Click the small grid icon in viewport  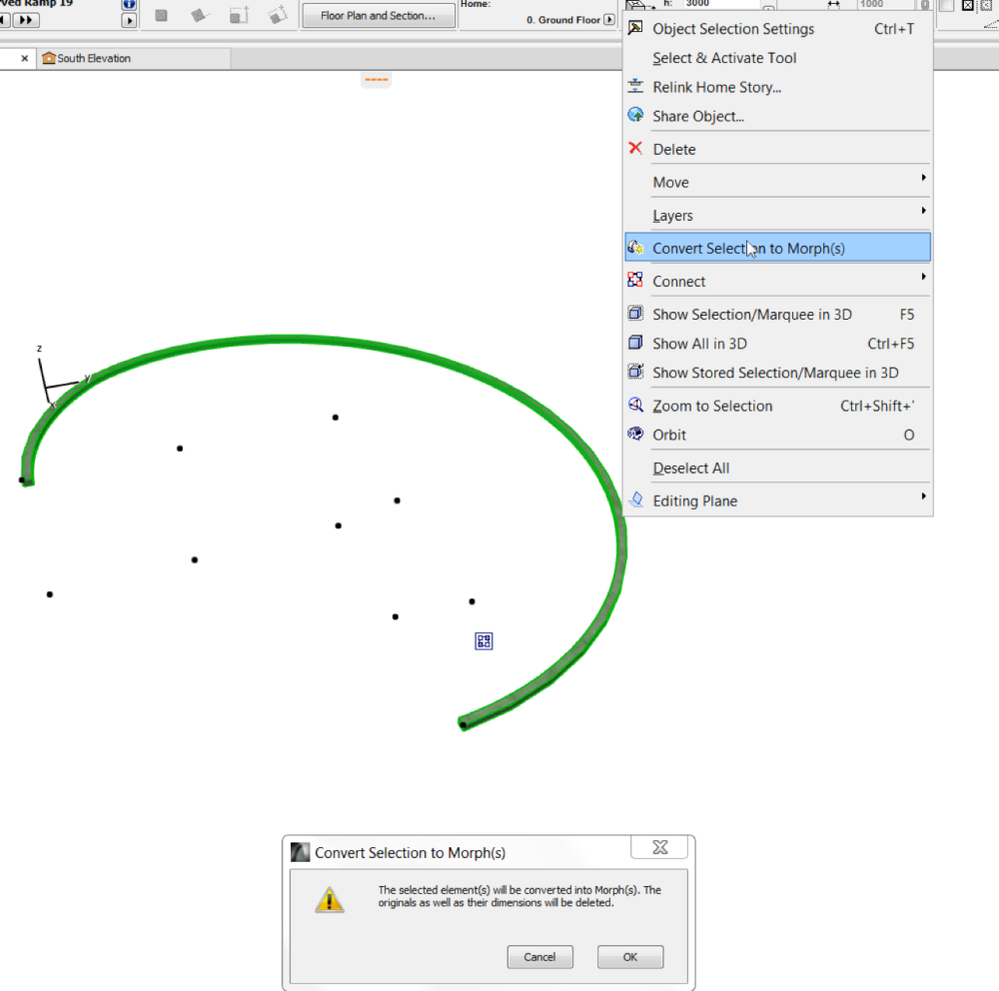coord(484,641)
